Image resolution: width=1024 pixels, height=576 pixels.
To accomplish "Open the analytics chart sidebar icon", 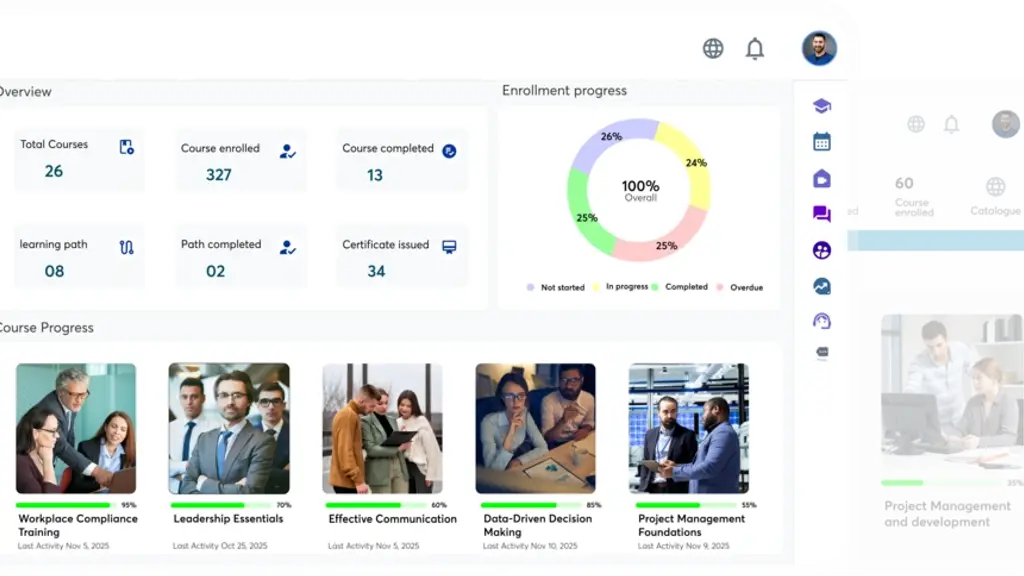I will [x=822, y=286].
